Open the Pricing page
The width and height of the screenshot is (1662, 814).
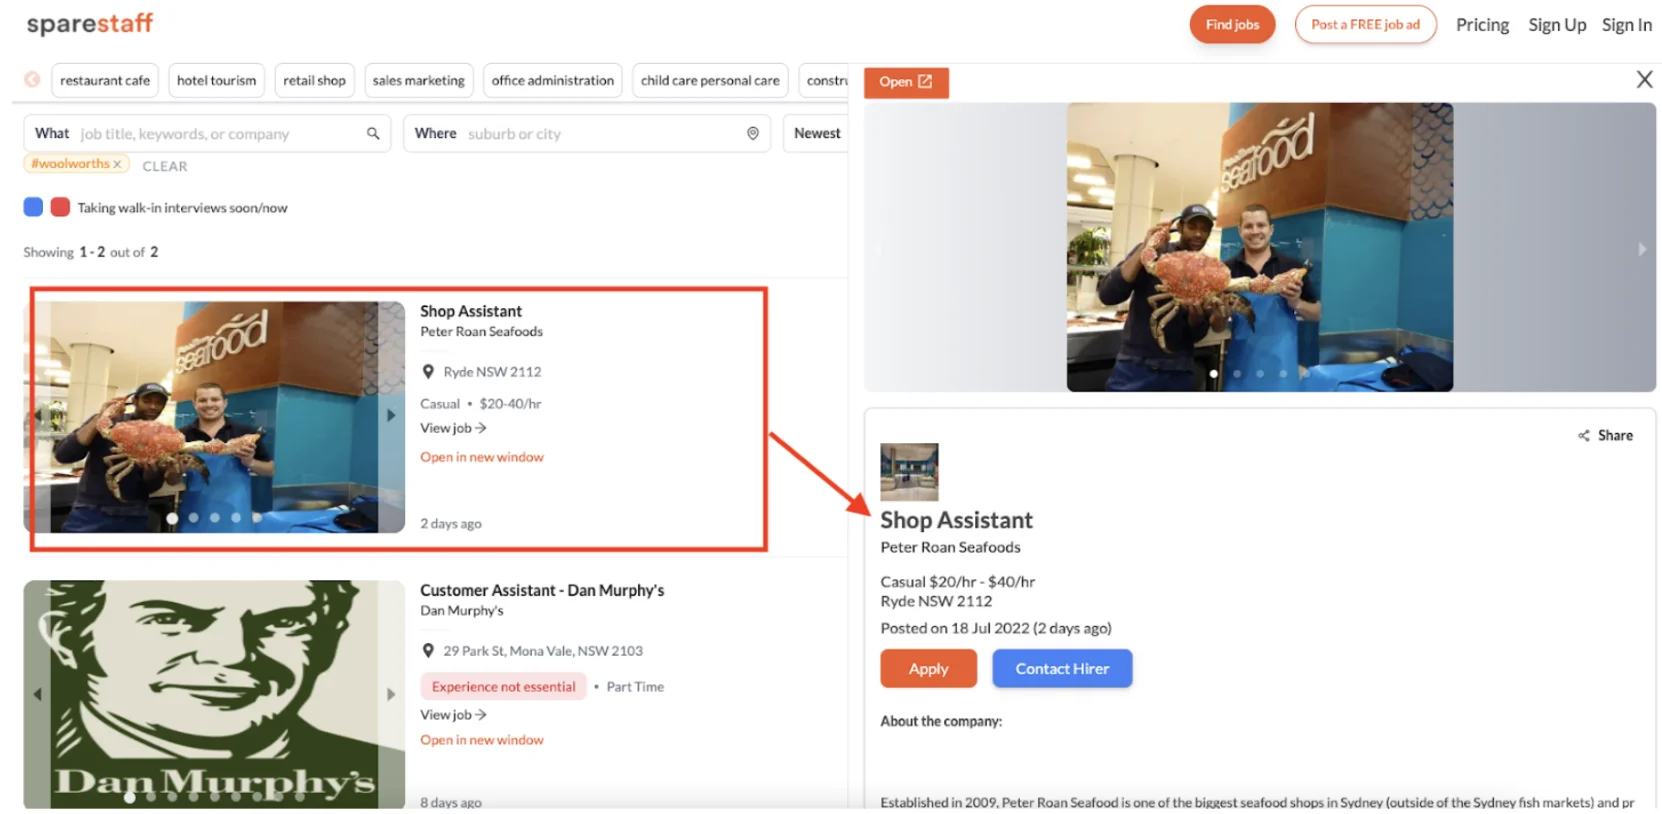click(1482, 25)
